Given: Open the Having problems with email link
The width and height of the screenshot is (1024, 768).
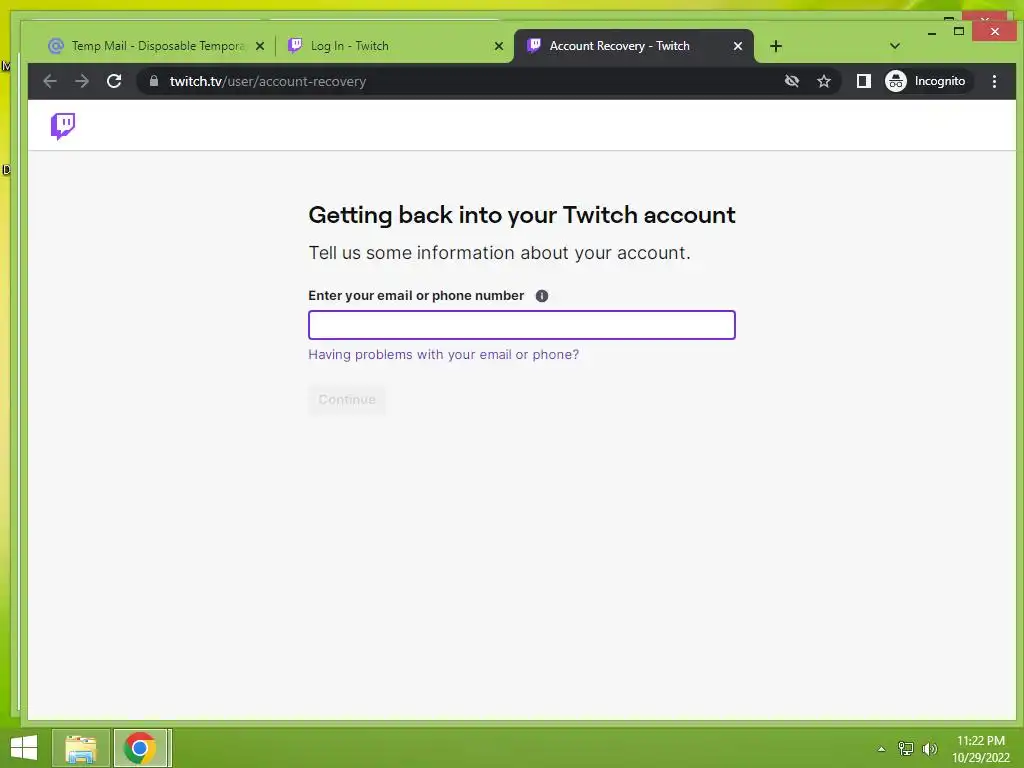Looking at the screenshot, I should [443, 355].
